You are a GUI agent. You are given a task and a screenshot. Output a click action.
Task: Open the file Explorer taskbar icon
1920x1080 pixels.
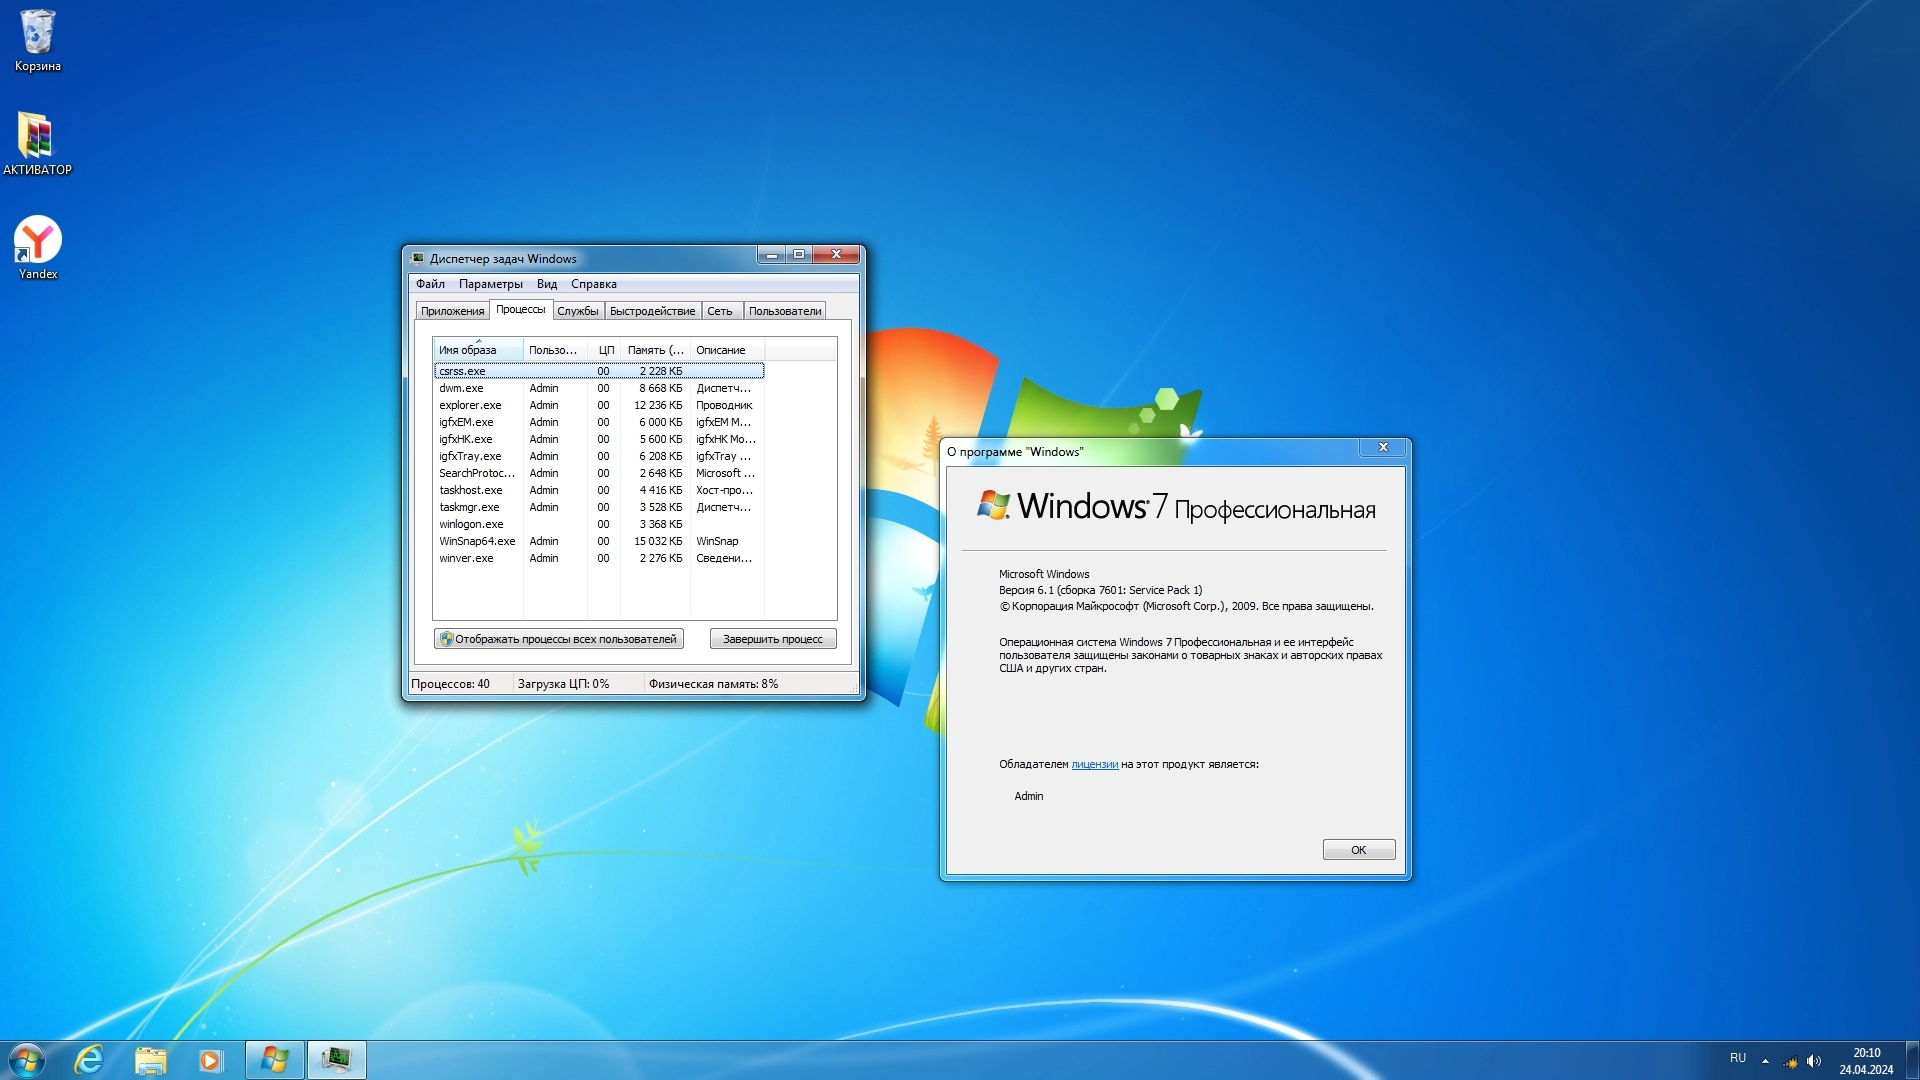(150, 1059)
